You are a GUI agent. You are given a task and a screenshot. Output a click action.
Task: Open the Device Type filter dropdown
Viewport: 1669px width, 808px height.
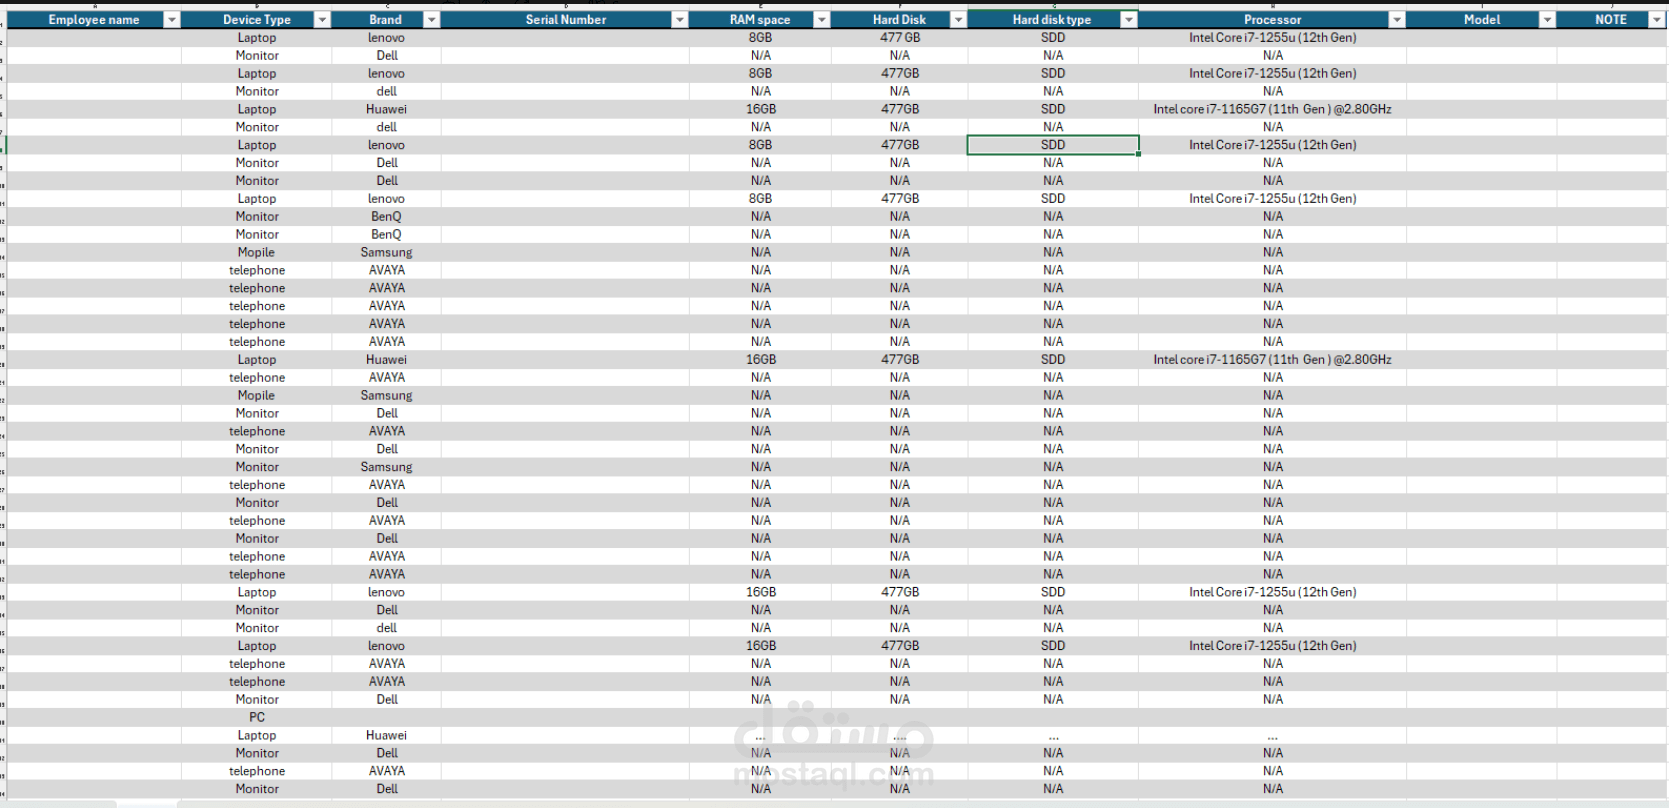[322, 20]
